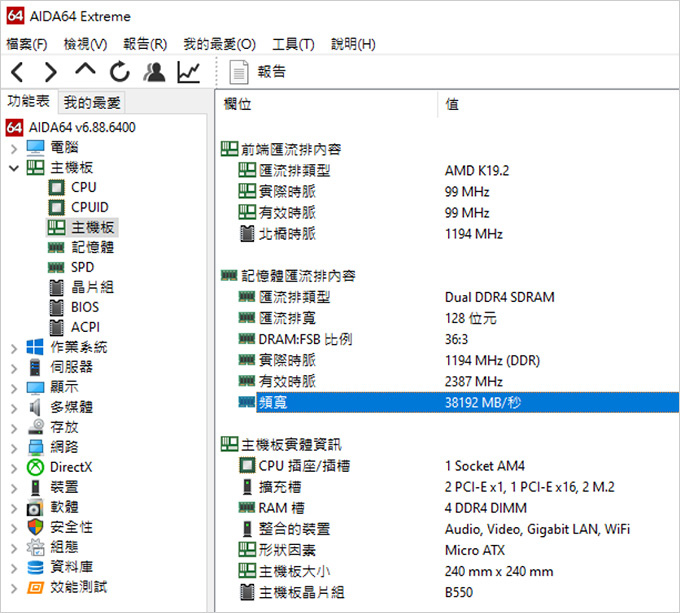Click the 主機板晶片組 field row

click(x=458, y=592)
